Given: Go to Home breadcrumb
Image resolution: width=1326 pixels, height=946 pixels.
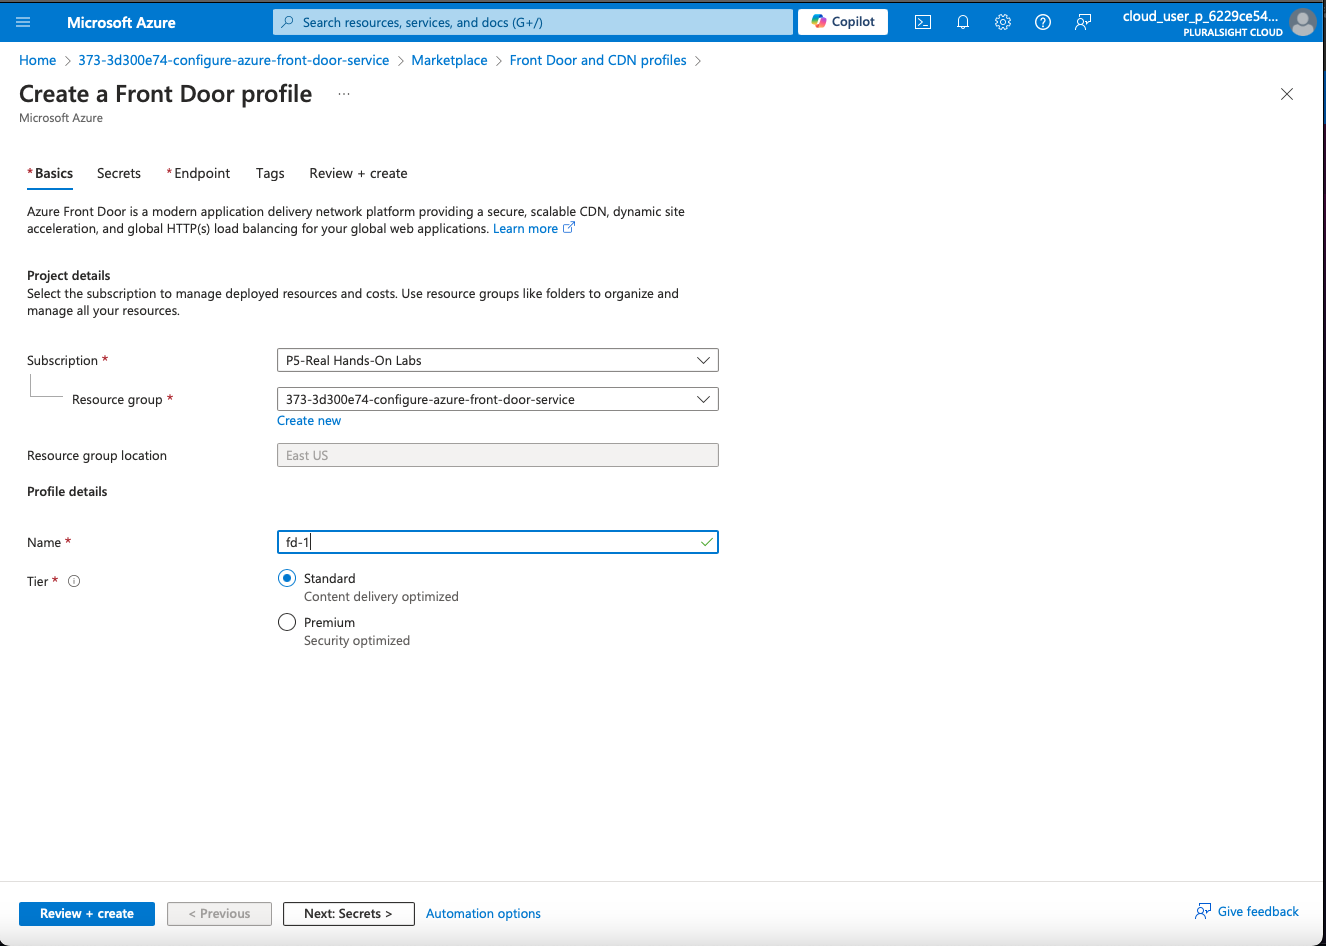Looking at the screenshot, I should click(38, 60).
